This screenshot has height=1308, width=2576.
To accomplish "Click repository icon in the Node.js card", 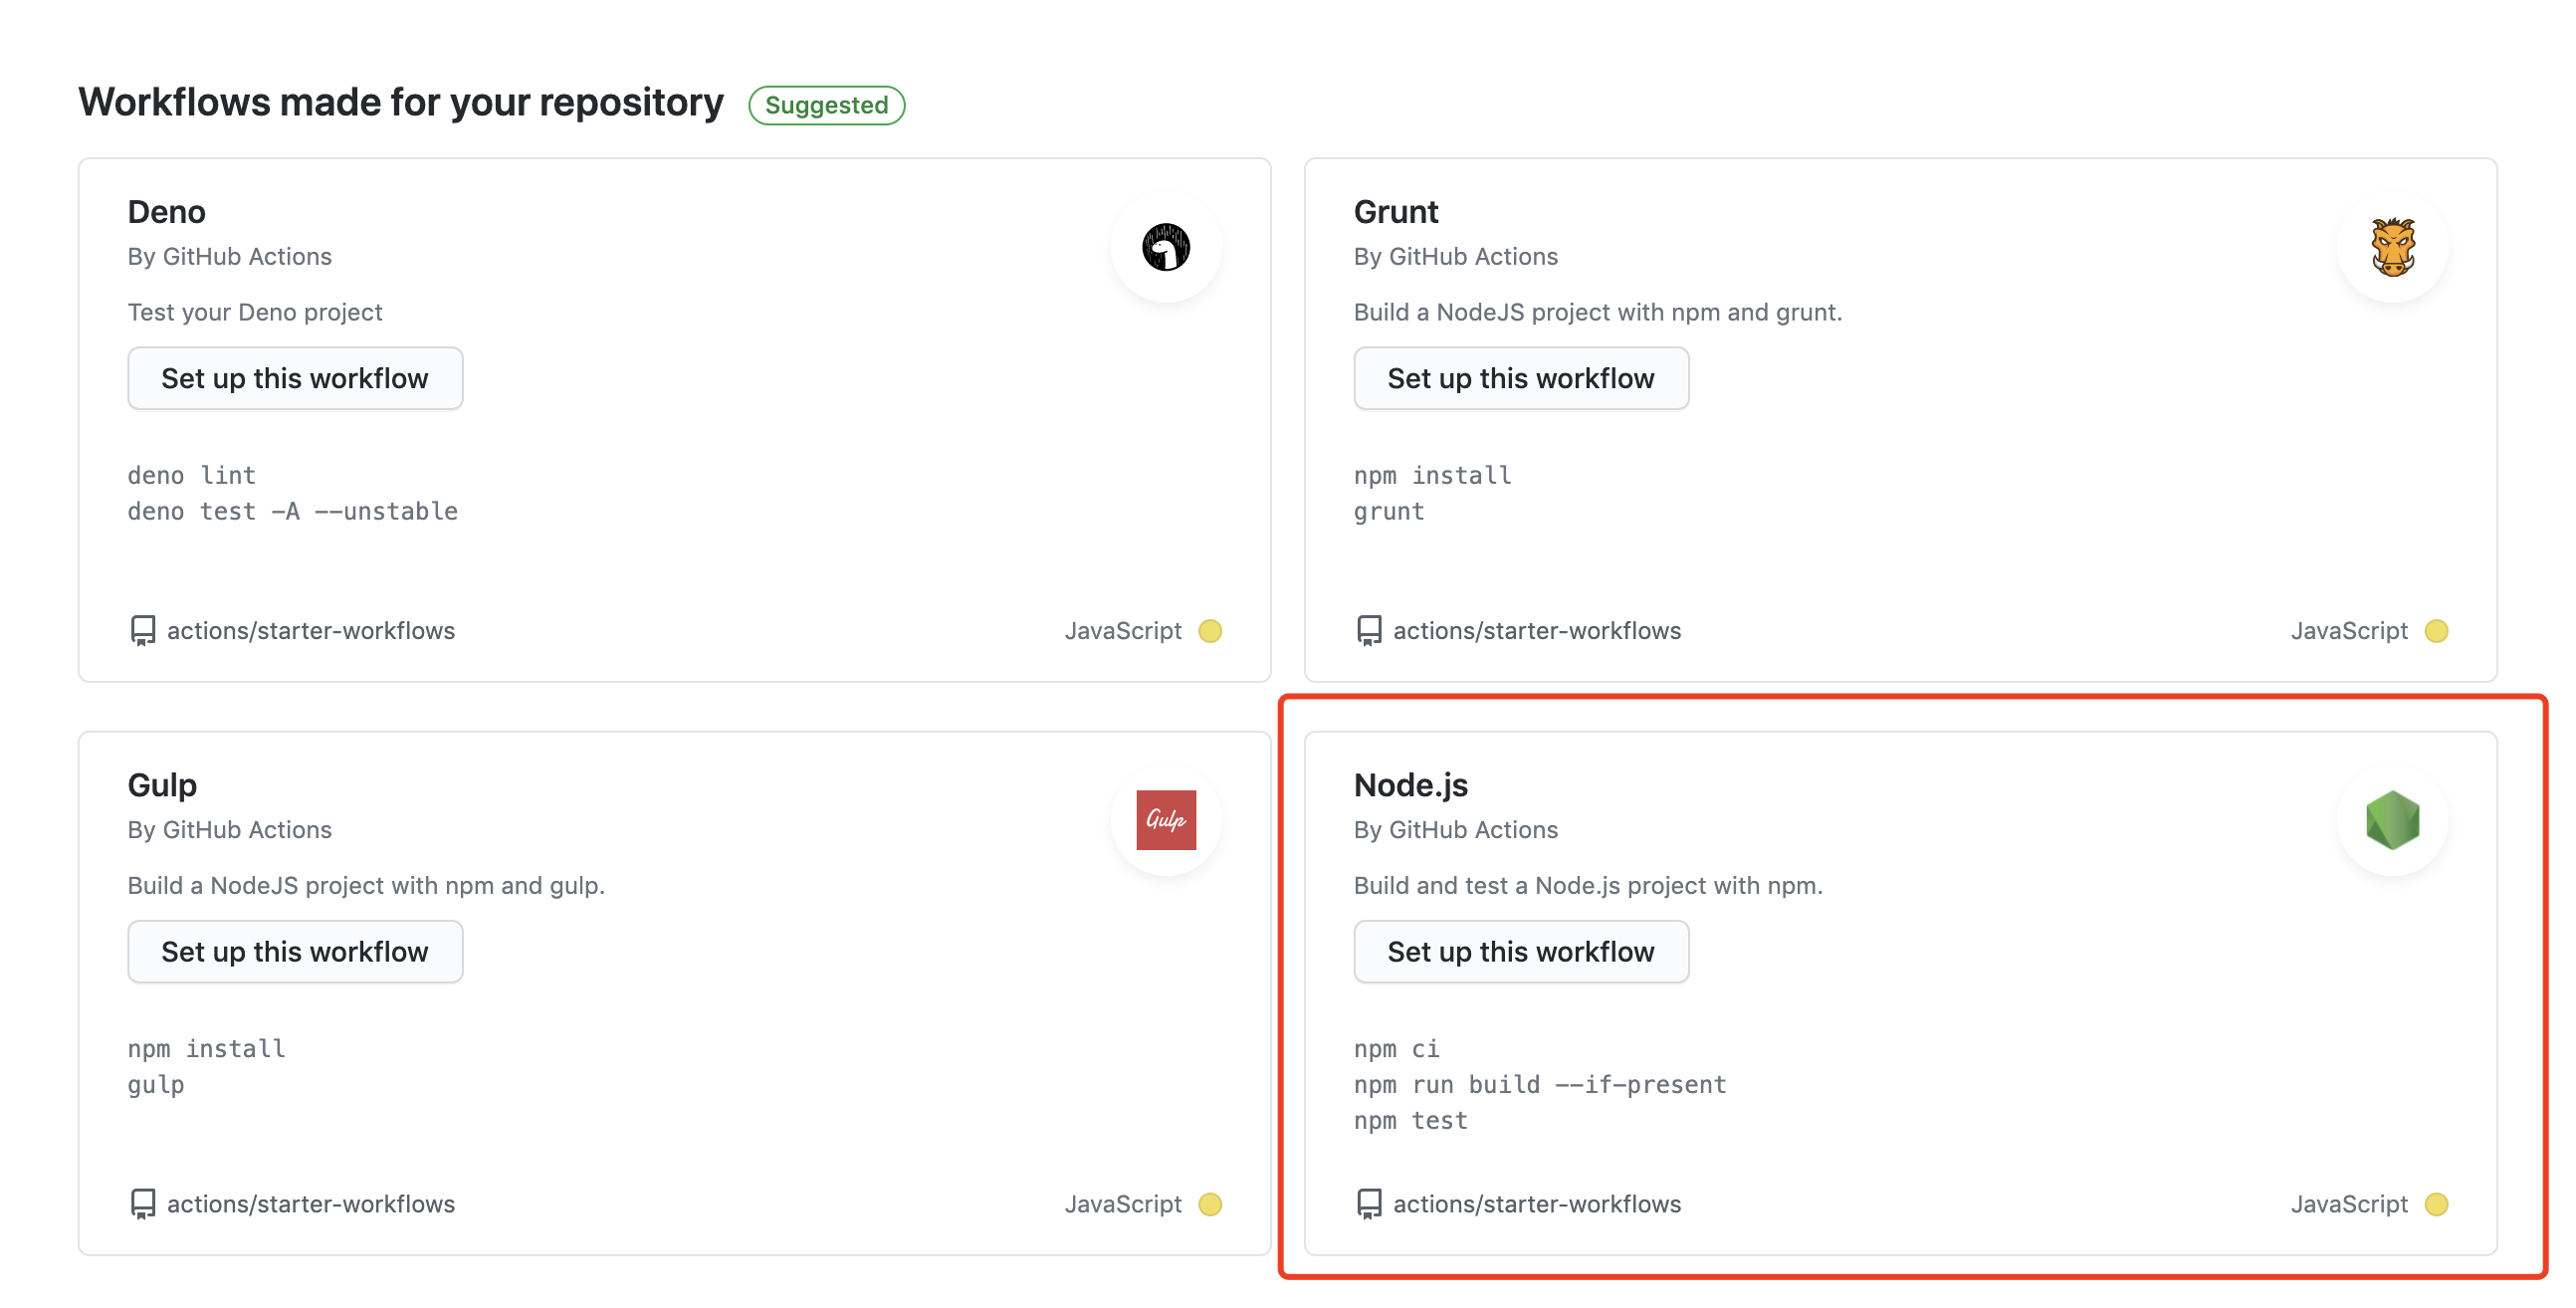I will [x=1369, y=1204].
